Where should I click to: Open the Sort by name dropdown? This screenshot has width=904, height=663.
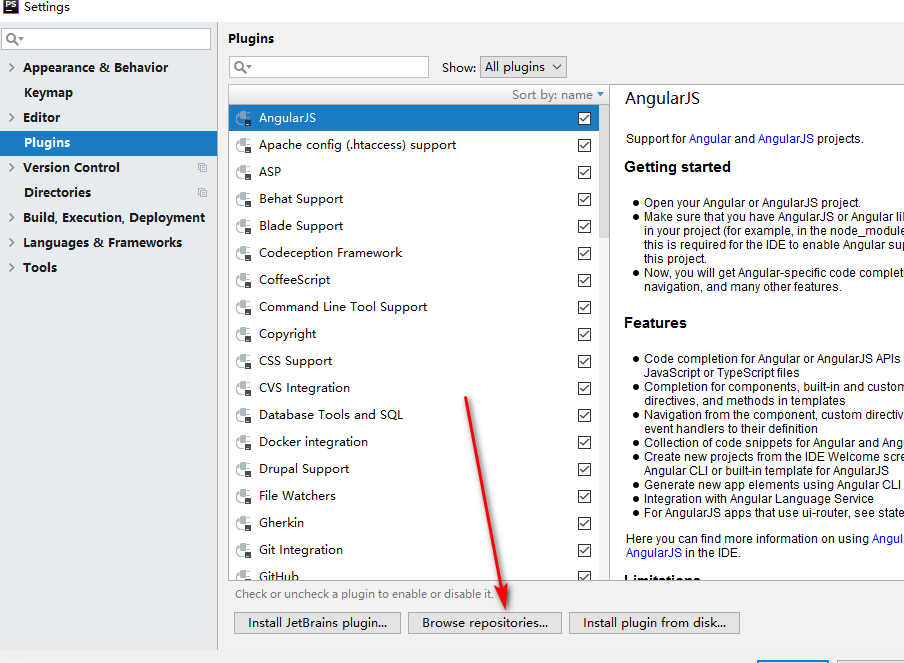(x=558, y=95)
